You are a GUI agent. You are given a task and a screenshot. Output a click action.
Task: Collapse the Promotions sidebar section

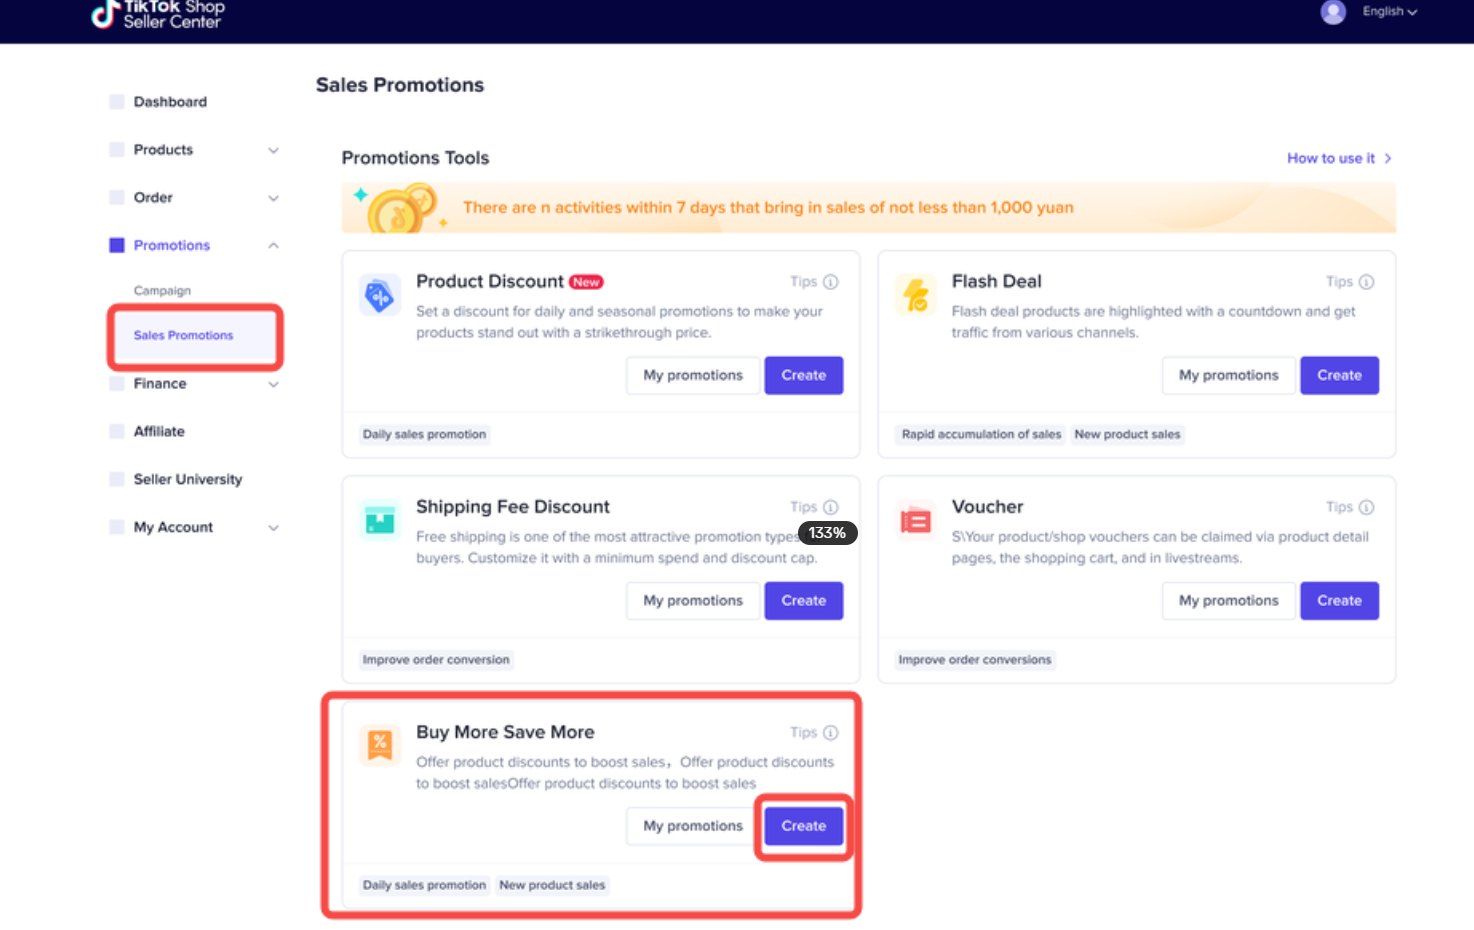pyautogui.click(x=273, y=246)
